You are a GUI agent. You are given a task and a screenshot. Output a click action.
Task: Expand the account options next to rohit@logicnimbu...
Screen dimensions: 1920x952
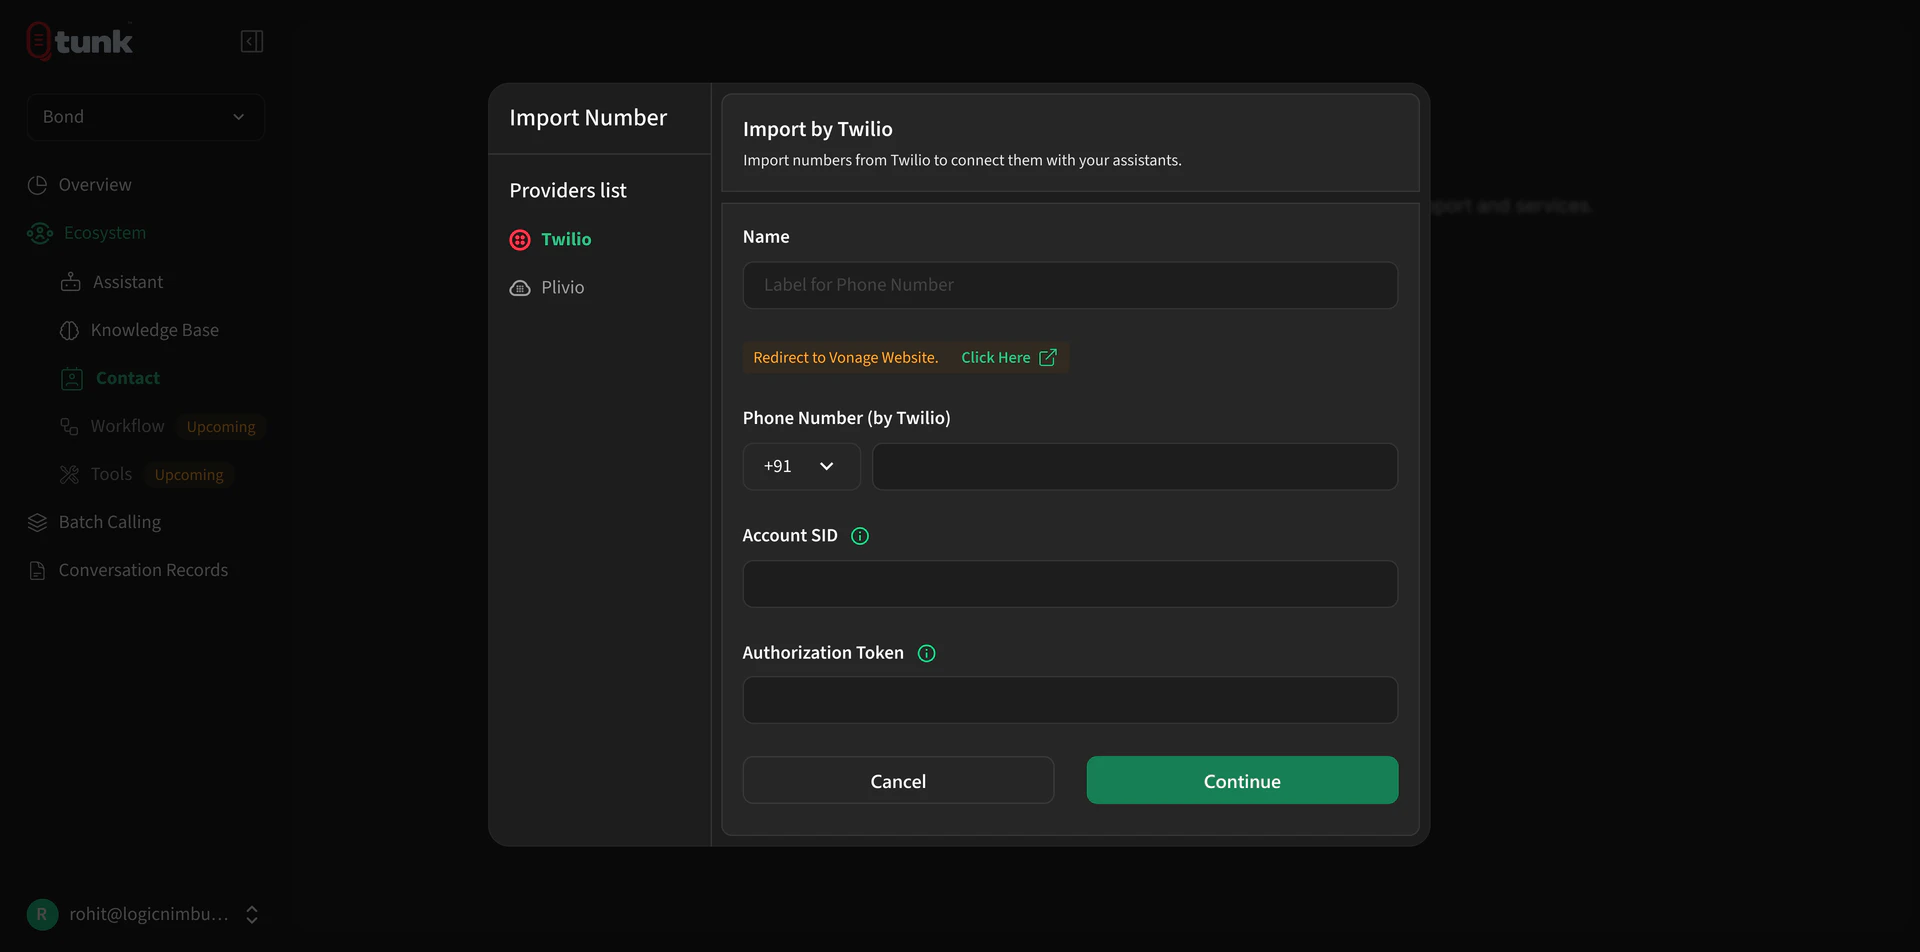(x=252, y=913)
